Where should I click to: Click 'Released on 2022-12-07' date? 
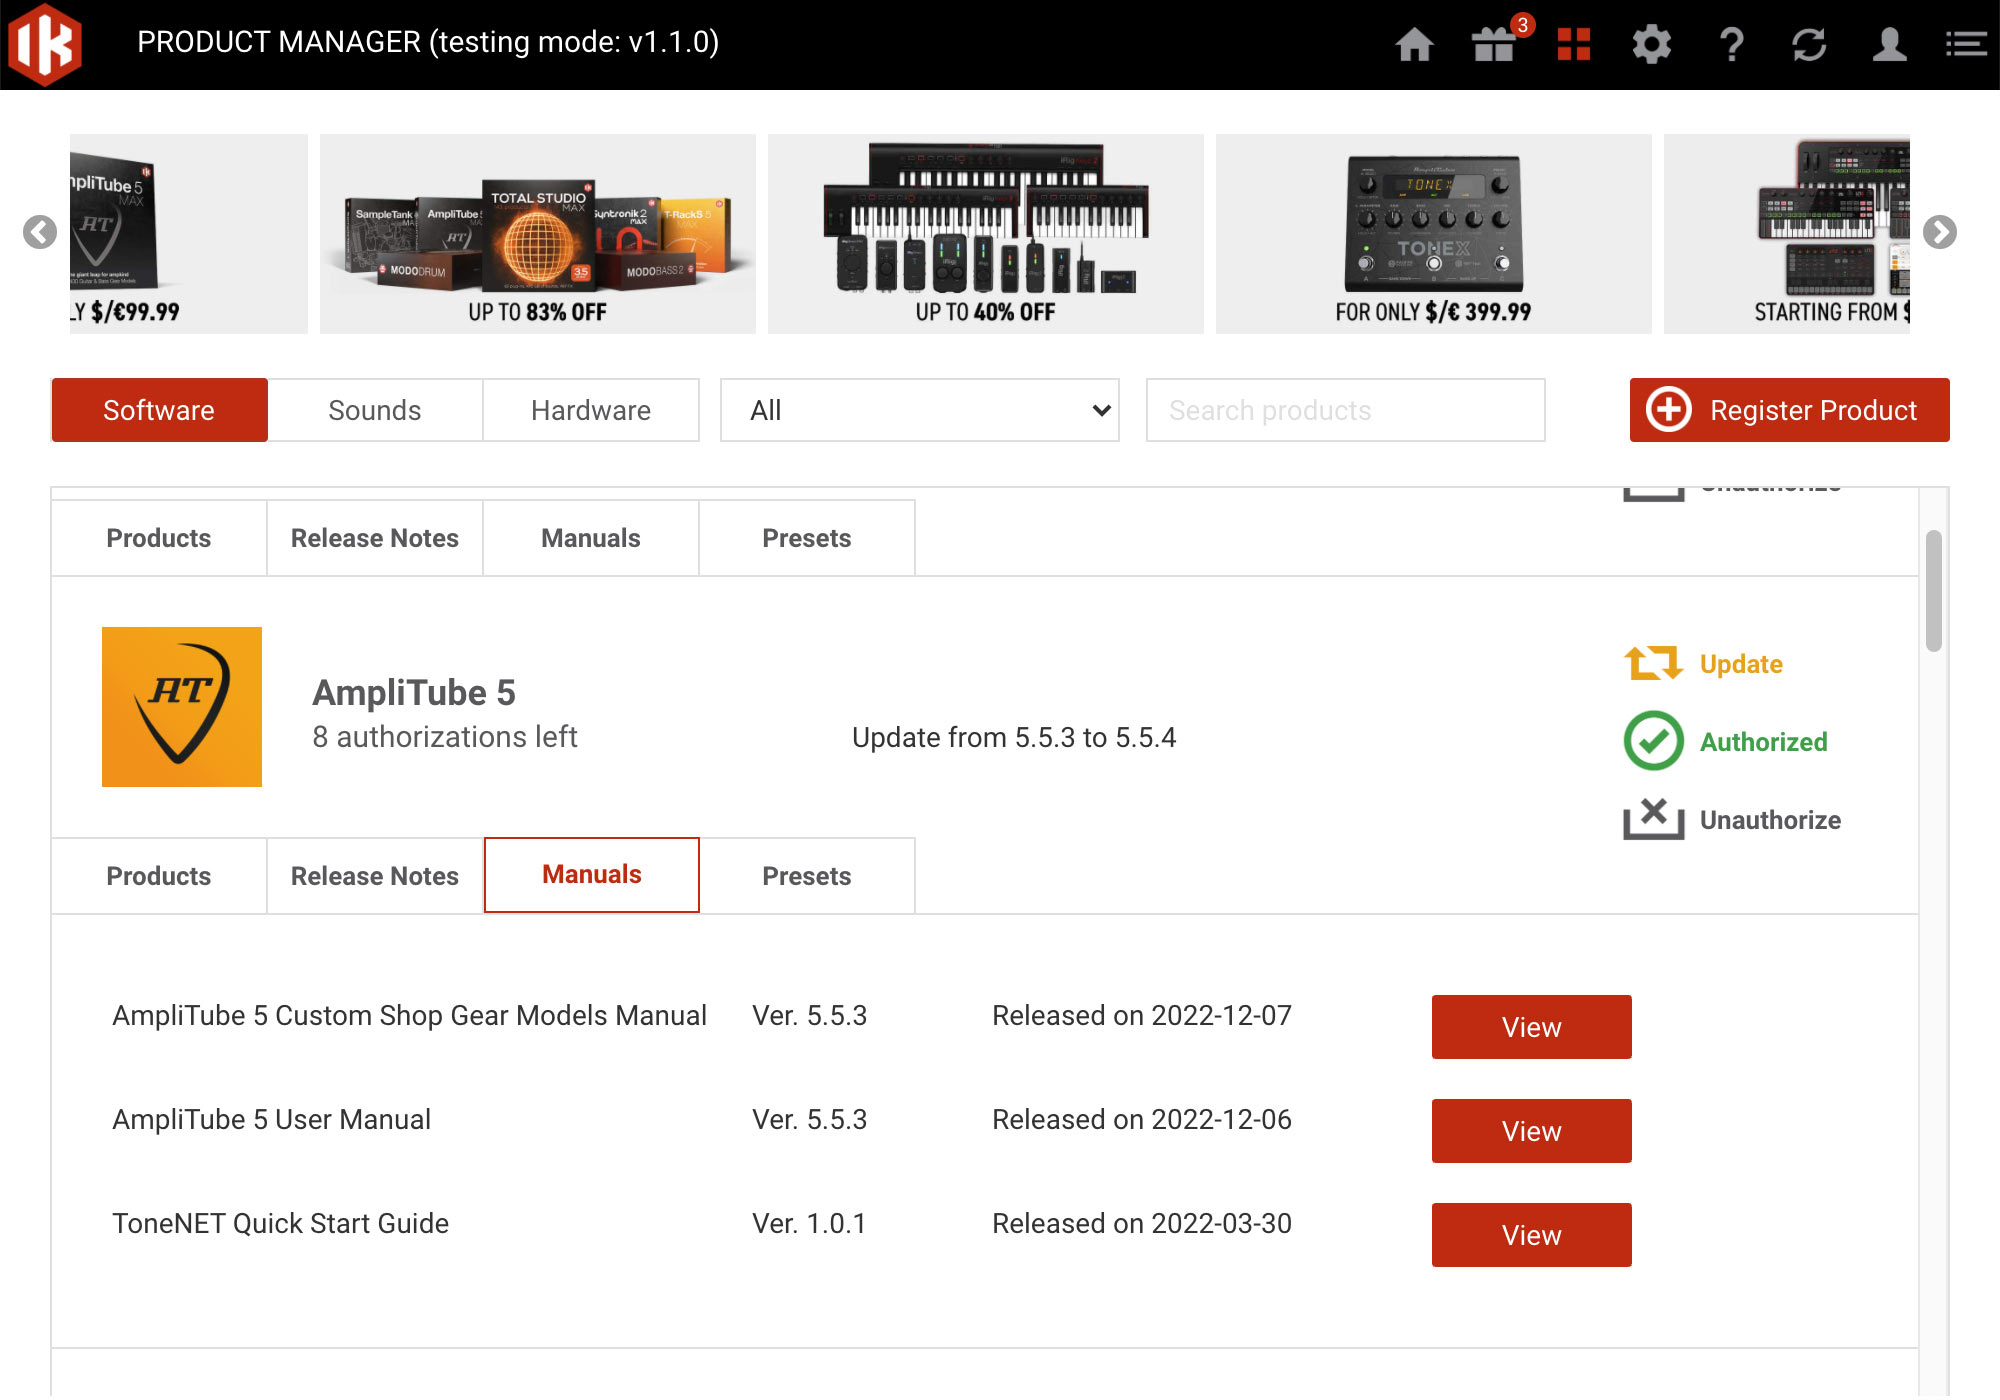(x=1142, y=1015)
